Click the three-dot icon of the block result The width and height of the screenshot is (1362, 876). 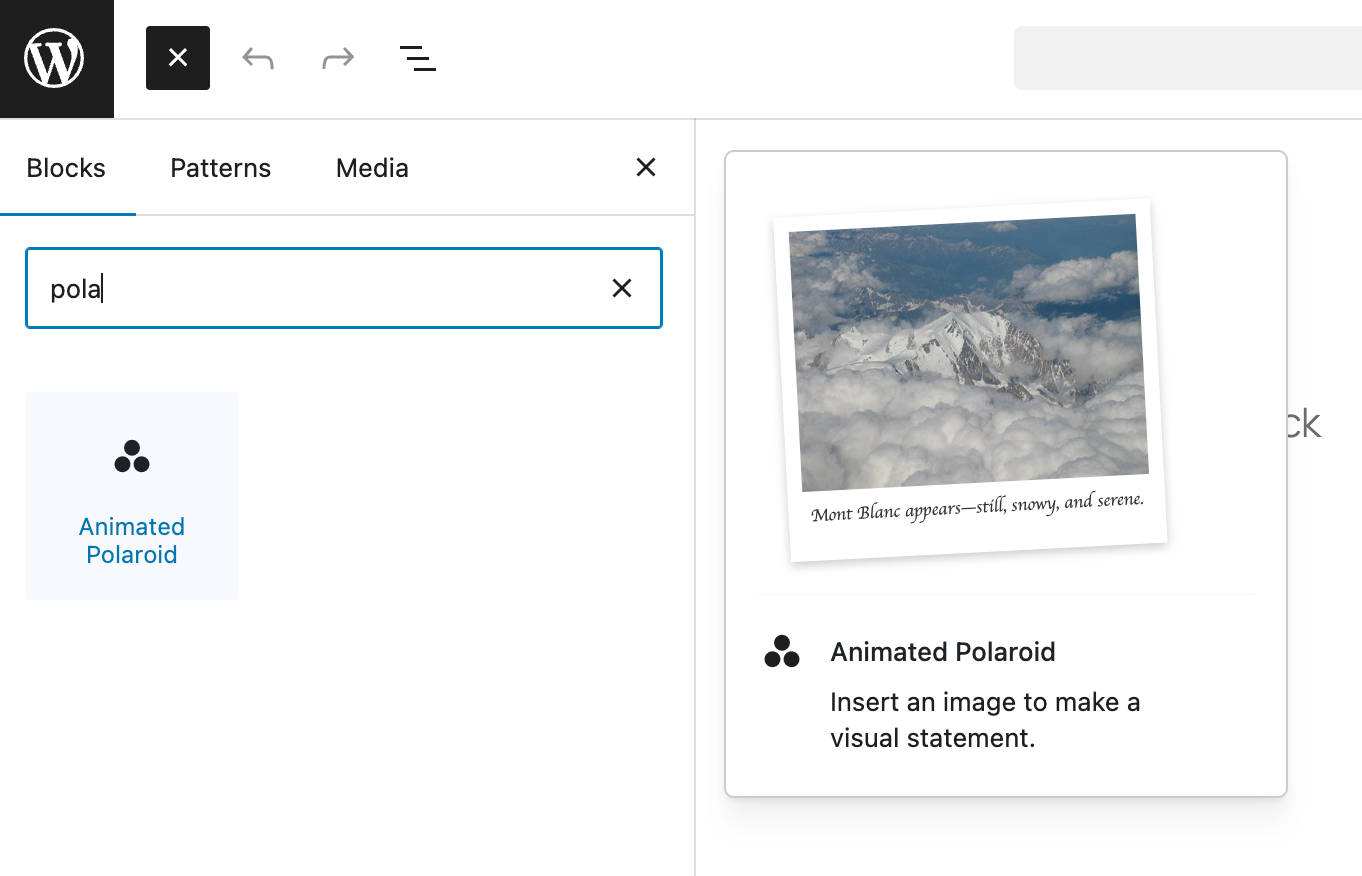[132, 456]
